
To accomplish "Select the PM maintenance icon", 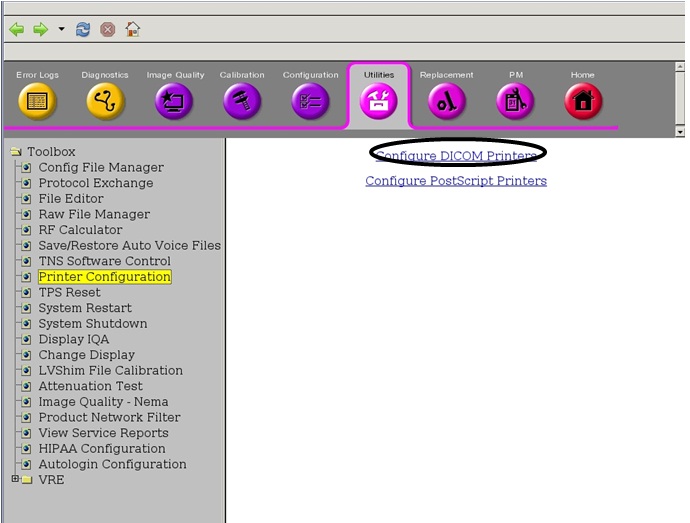I will click(515, 101).
